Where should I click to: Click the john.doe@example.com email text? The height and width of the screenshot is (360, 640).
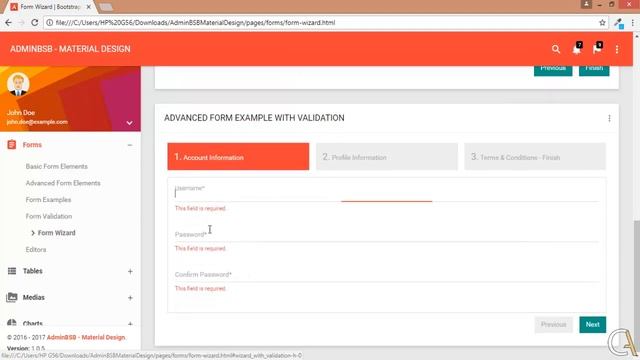click(37, 122)
